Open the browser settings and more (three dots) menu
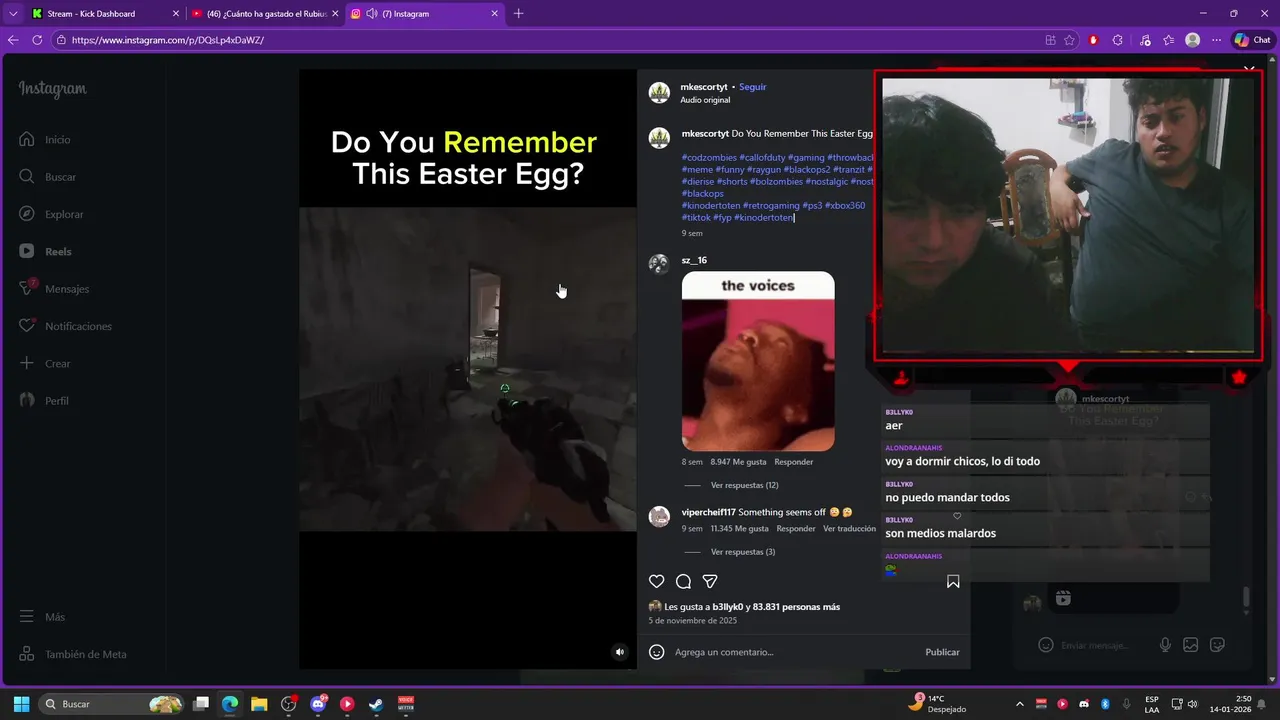This screenshot has height=720, width=1280. 1216,40
